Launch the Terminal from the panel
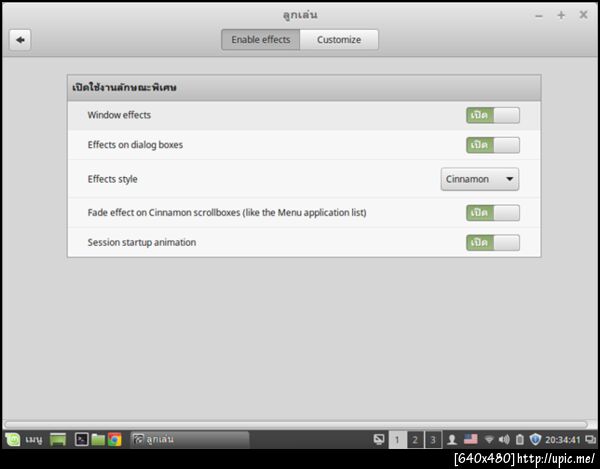This screenshot has width=600, height=469. pyautogui.click(x=82, y=440)
